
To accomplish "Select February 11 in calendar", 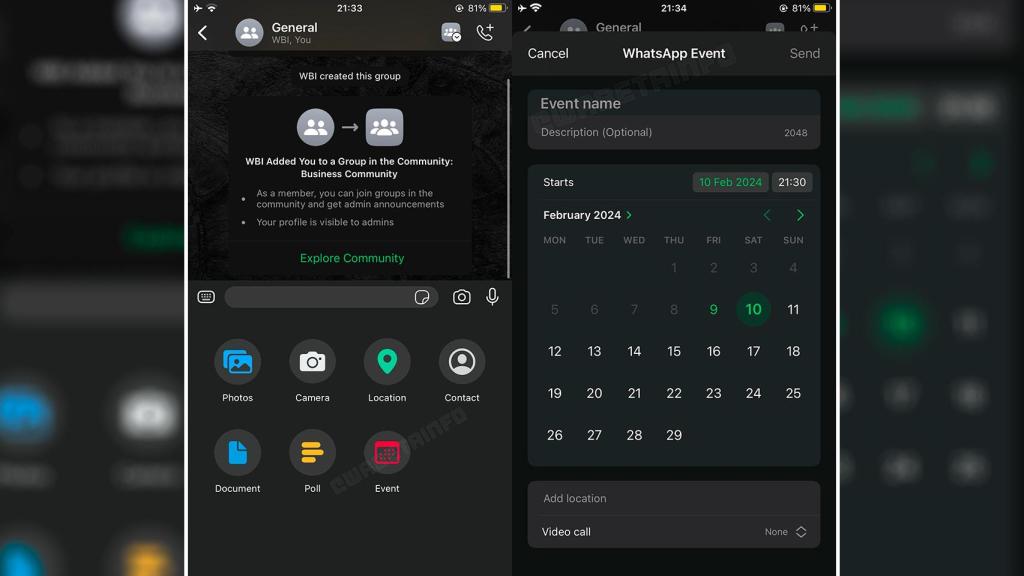I will 793,310.
